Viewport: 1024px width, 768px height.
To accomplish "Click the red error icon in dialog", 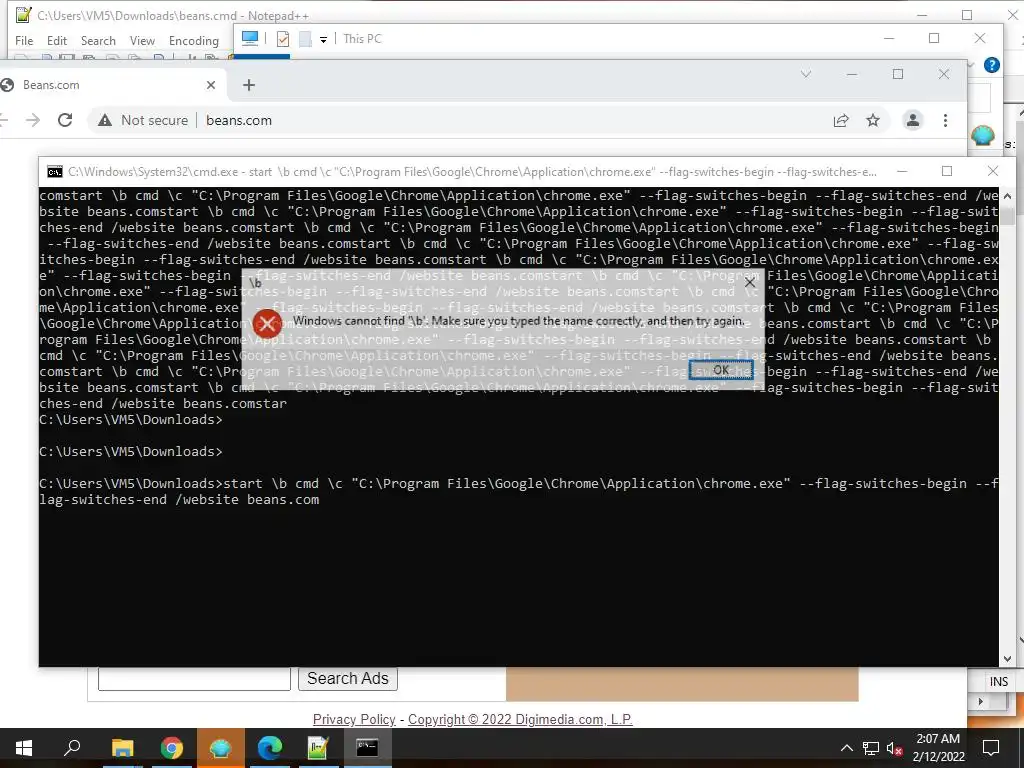I will click(268, 324).
